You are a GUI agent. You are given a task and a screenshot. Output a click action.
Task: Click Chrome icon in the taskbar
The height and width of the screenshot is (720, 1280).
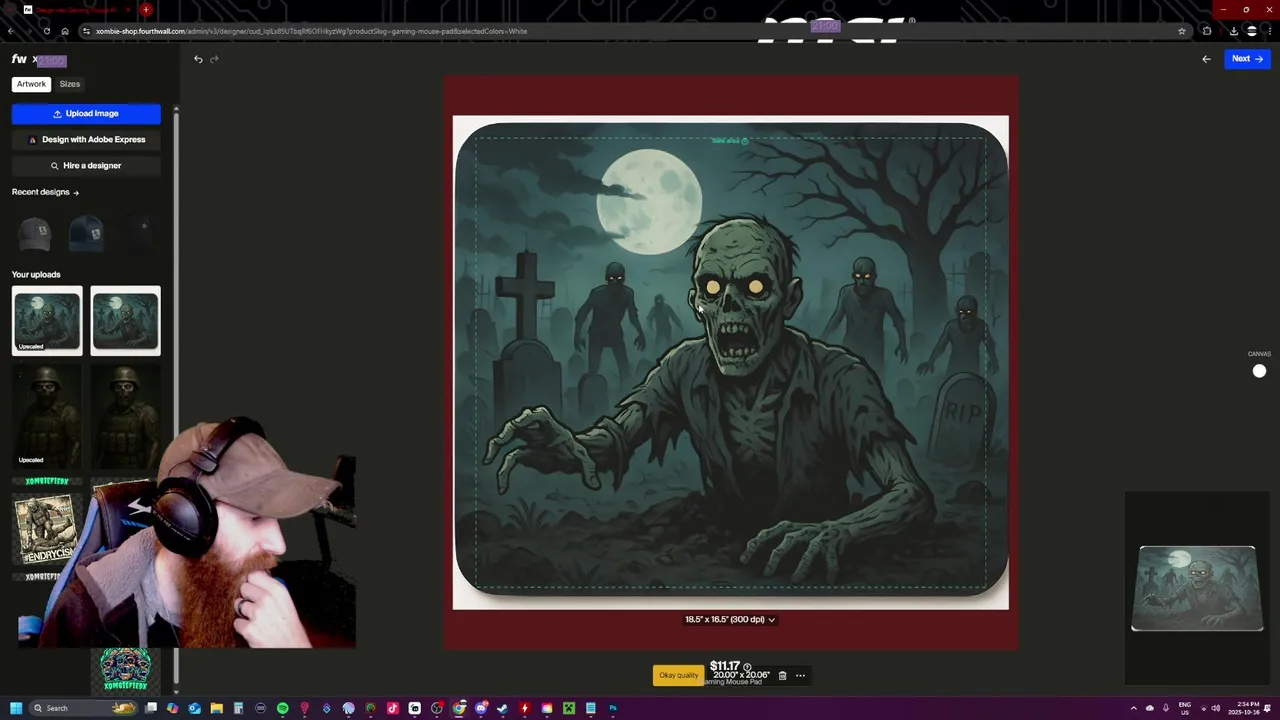coord(459,708)
